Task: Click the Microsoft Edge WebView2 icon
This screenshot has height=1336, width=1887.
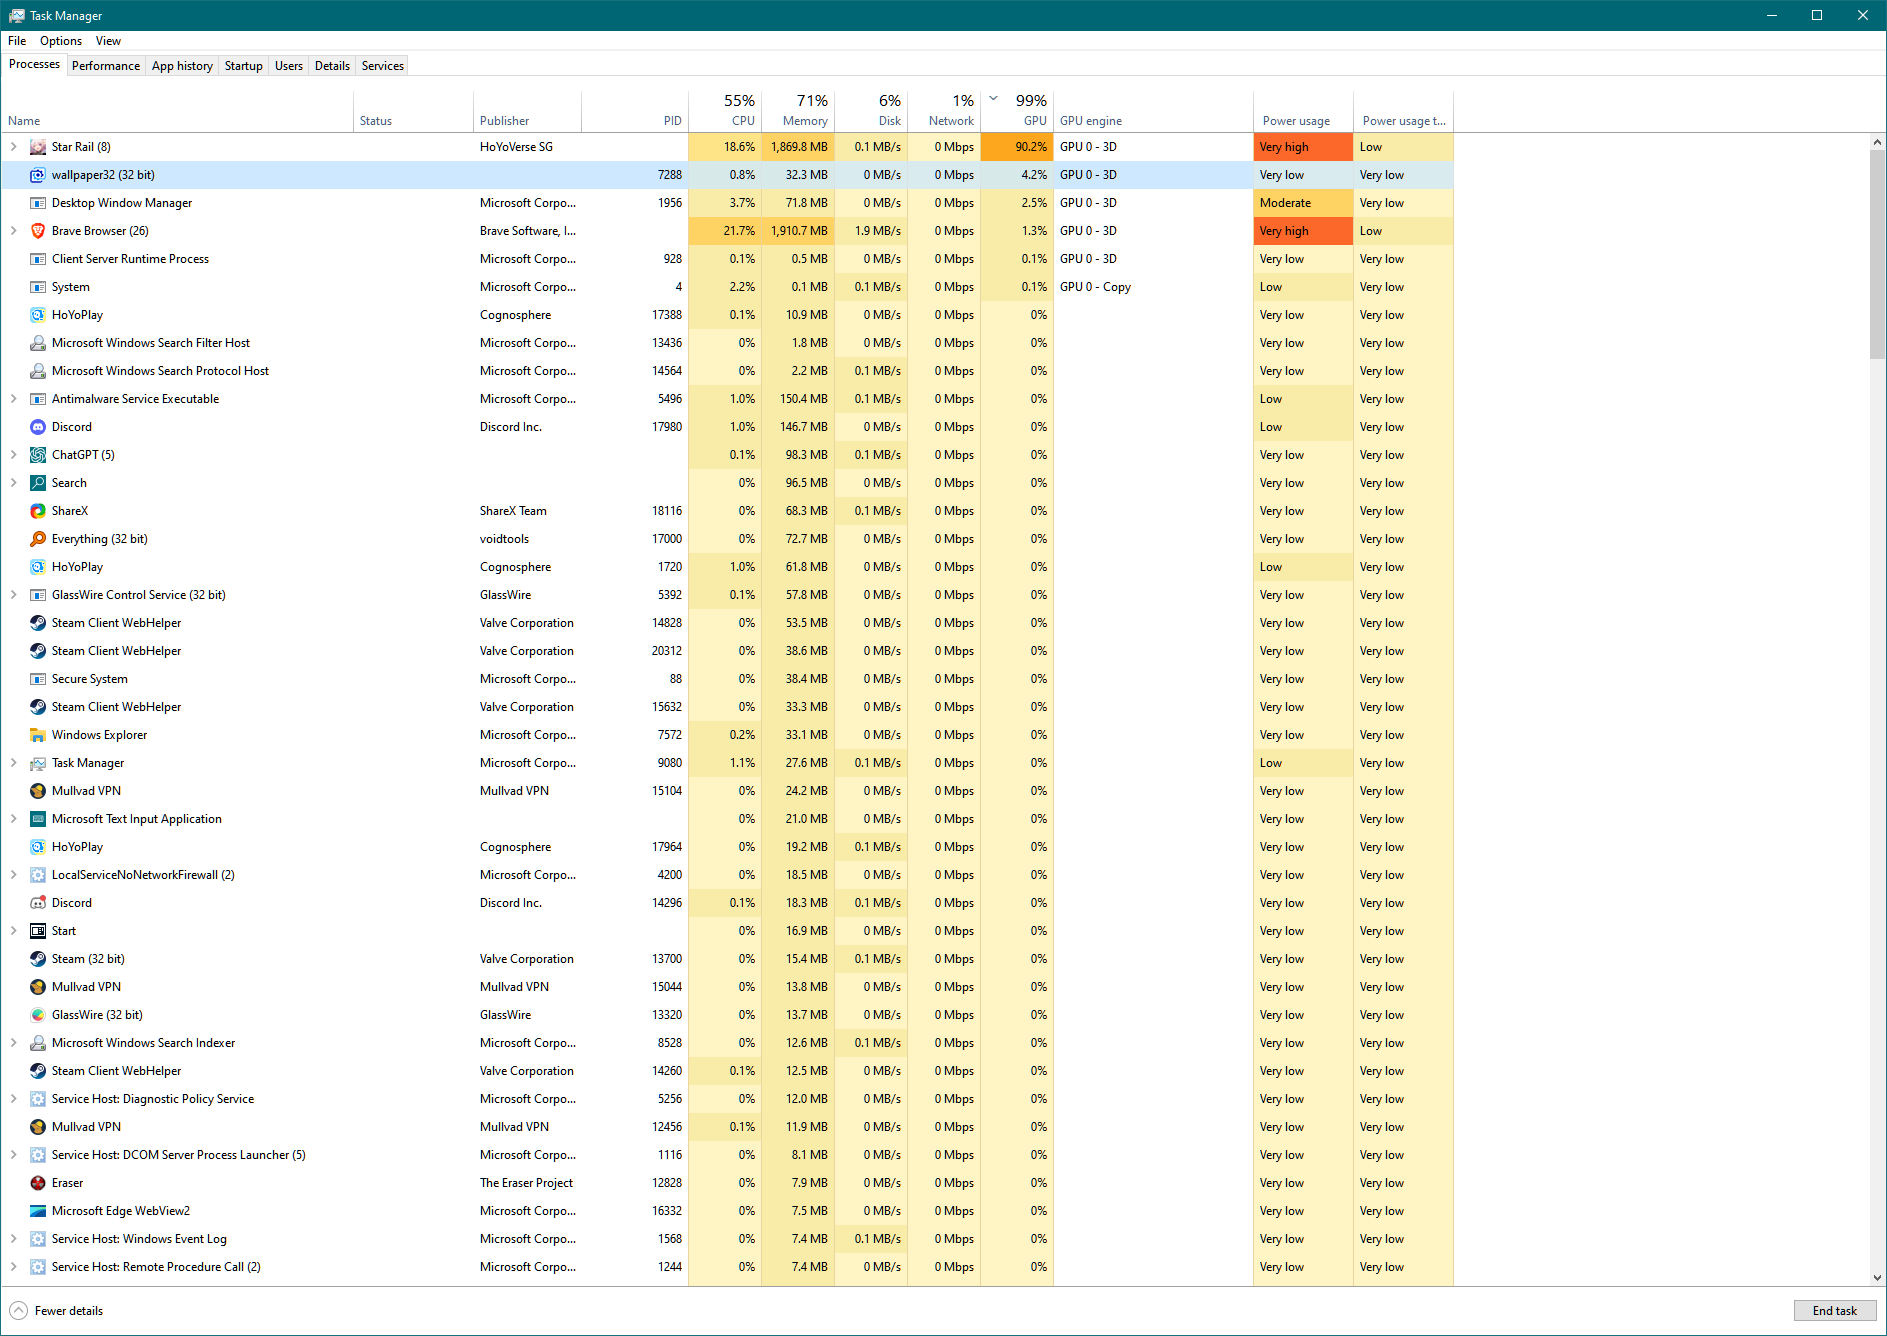Action: pos(38,1211)
